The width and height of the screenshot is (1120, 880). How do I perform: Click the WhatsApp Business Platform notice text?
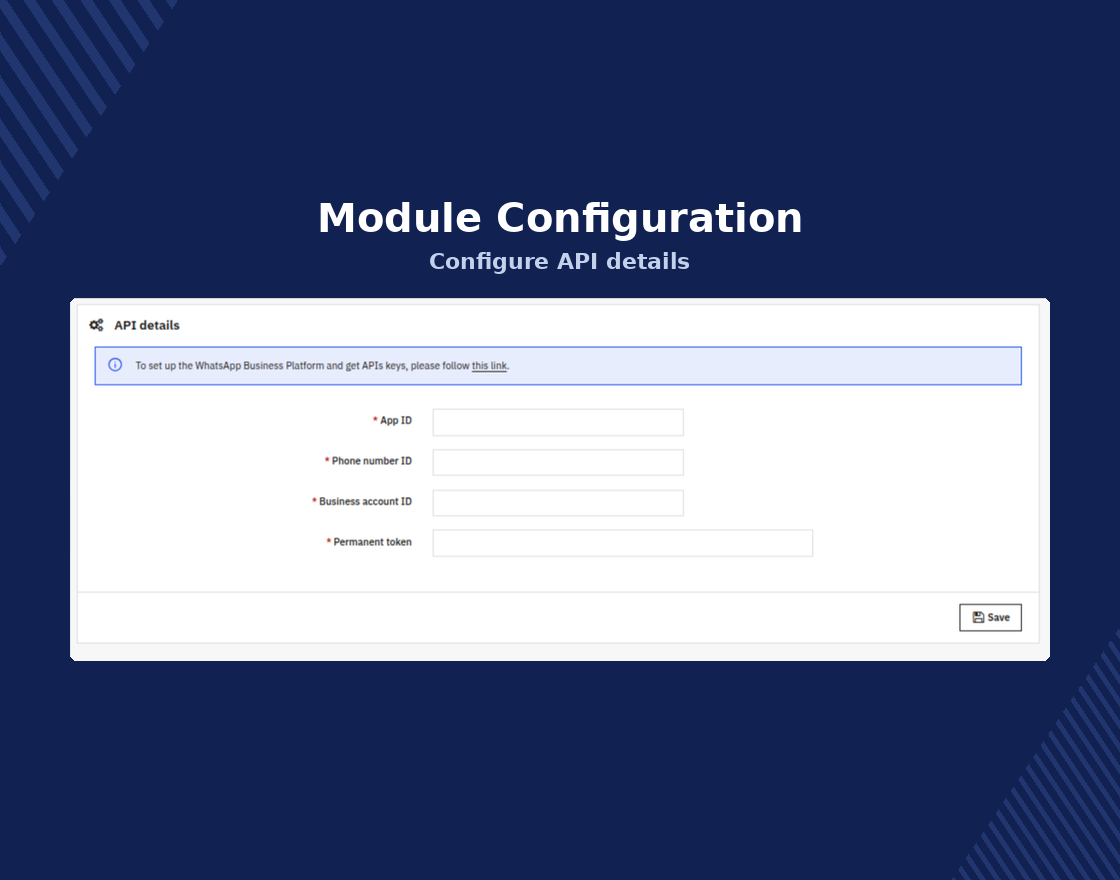click(x=322, y=366)
